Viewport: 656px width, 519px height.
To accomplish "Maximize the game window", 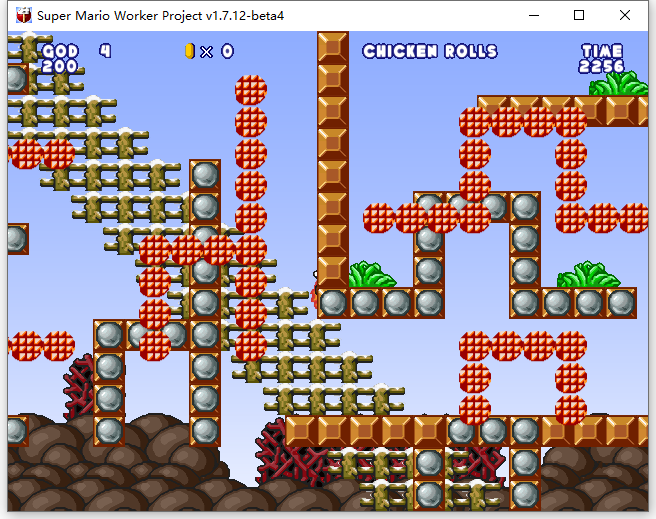I will pyautogui.click(x=579, y=15).
